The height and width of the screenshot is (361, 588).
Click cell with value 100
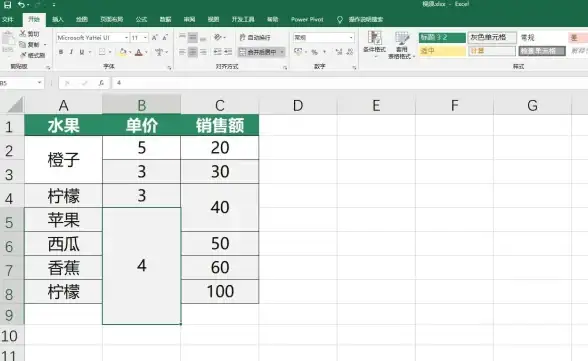point(220,291)
